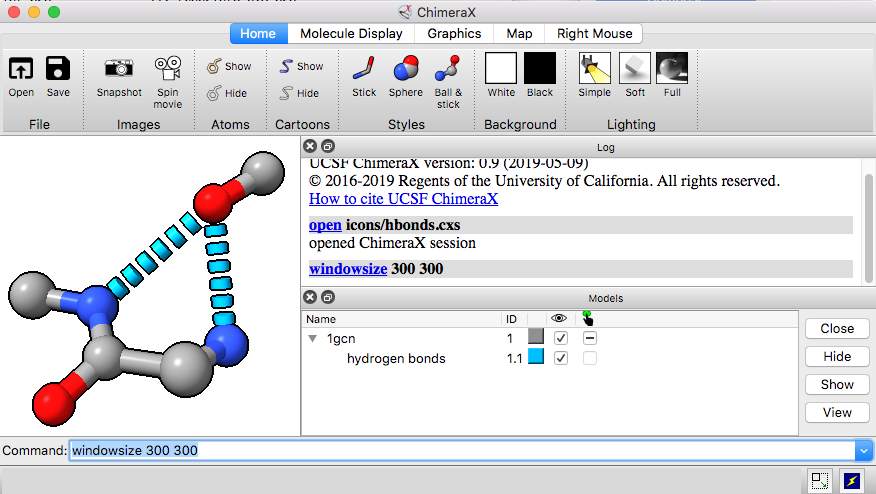The width and height of the screenshot is (876, 494).
Task: Apply the Stick style
Action: click(x=364, y=69)
